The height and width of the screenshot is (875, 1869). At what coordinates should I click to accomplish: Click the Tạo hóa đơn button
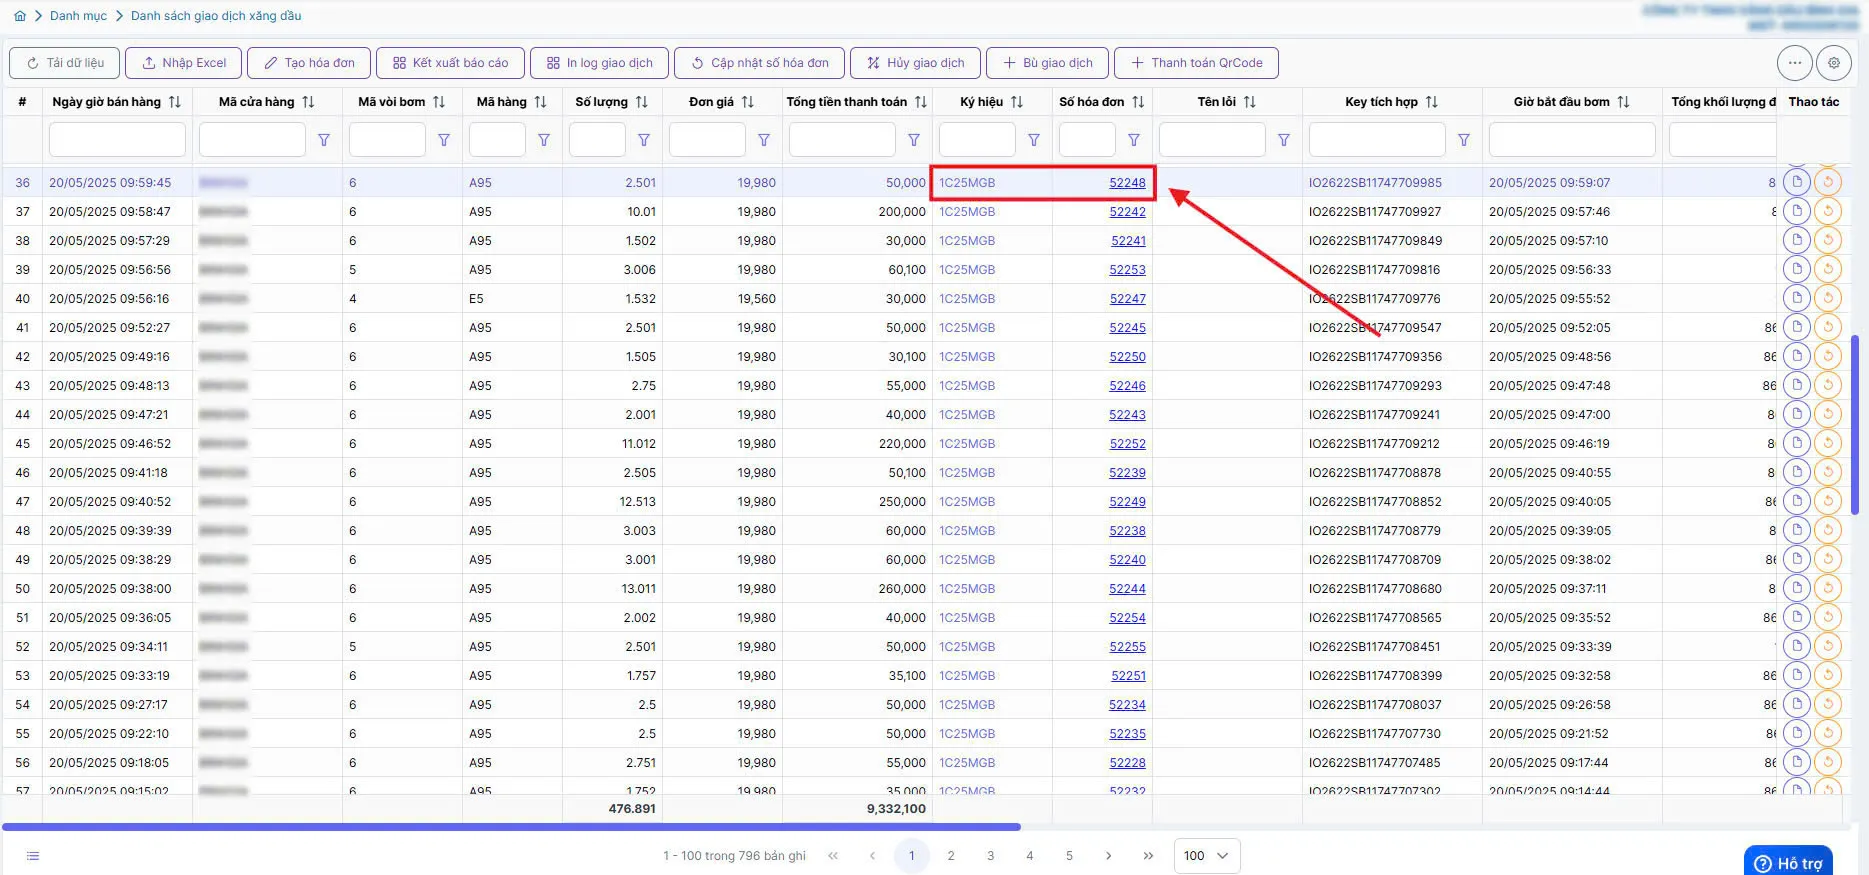pyautogui.click(x=309, y=63)
